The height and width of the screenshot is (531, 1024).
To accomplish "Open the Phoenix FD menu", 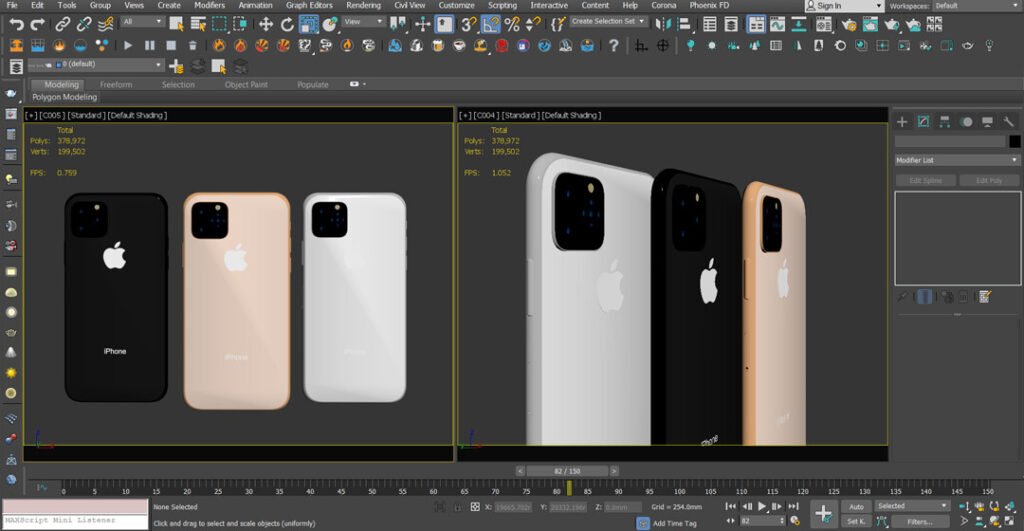I will pos(709,5).
